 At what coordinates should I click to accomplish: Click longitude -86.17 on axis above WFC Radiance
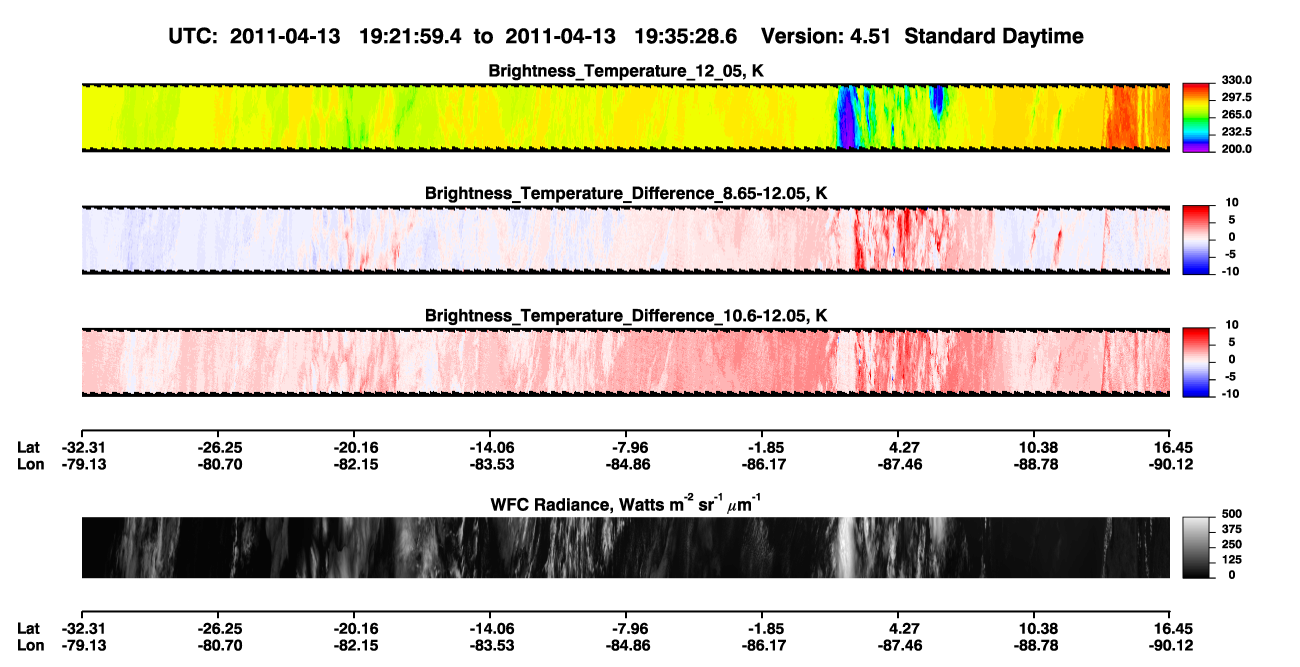click(762, 465)
